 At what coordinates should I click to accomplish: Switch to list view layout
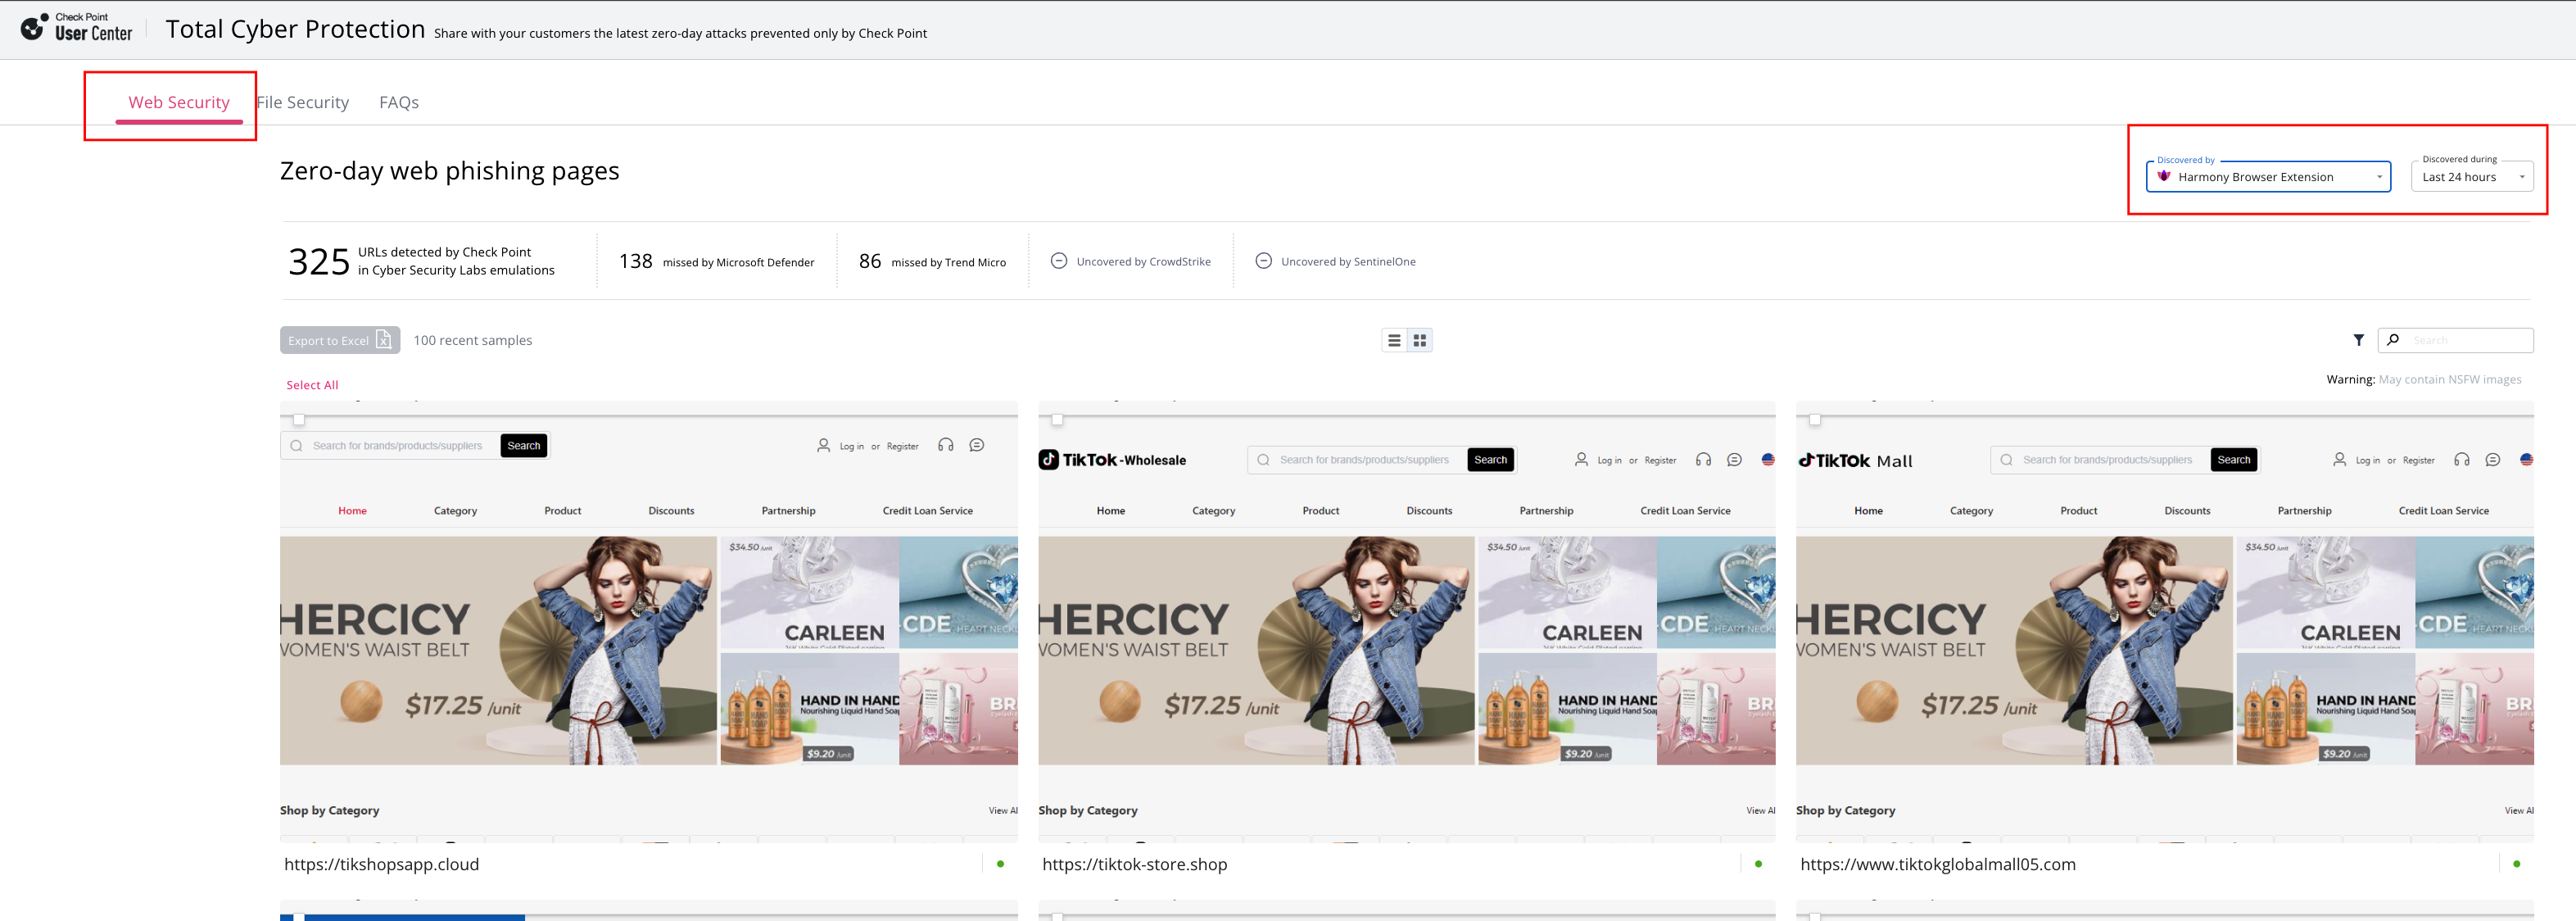point(1394,341)
